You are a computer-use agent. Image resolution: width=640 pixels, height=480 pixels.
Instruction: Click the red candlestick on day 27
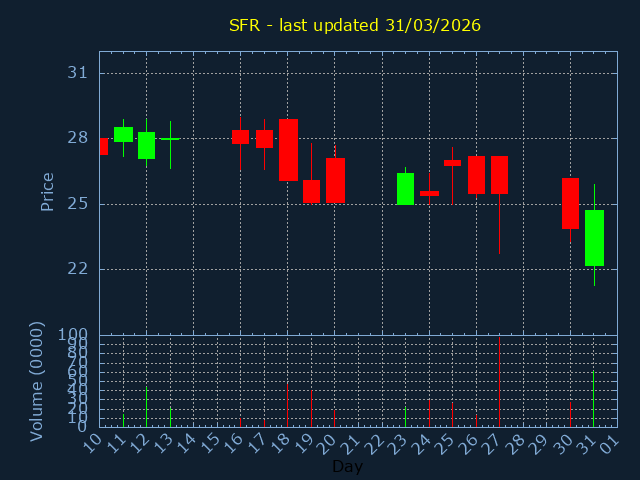pos(499,175)
